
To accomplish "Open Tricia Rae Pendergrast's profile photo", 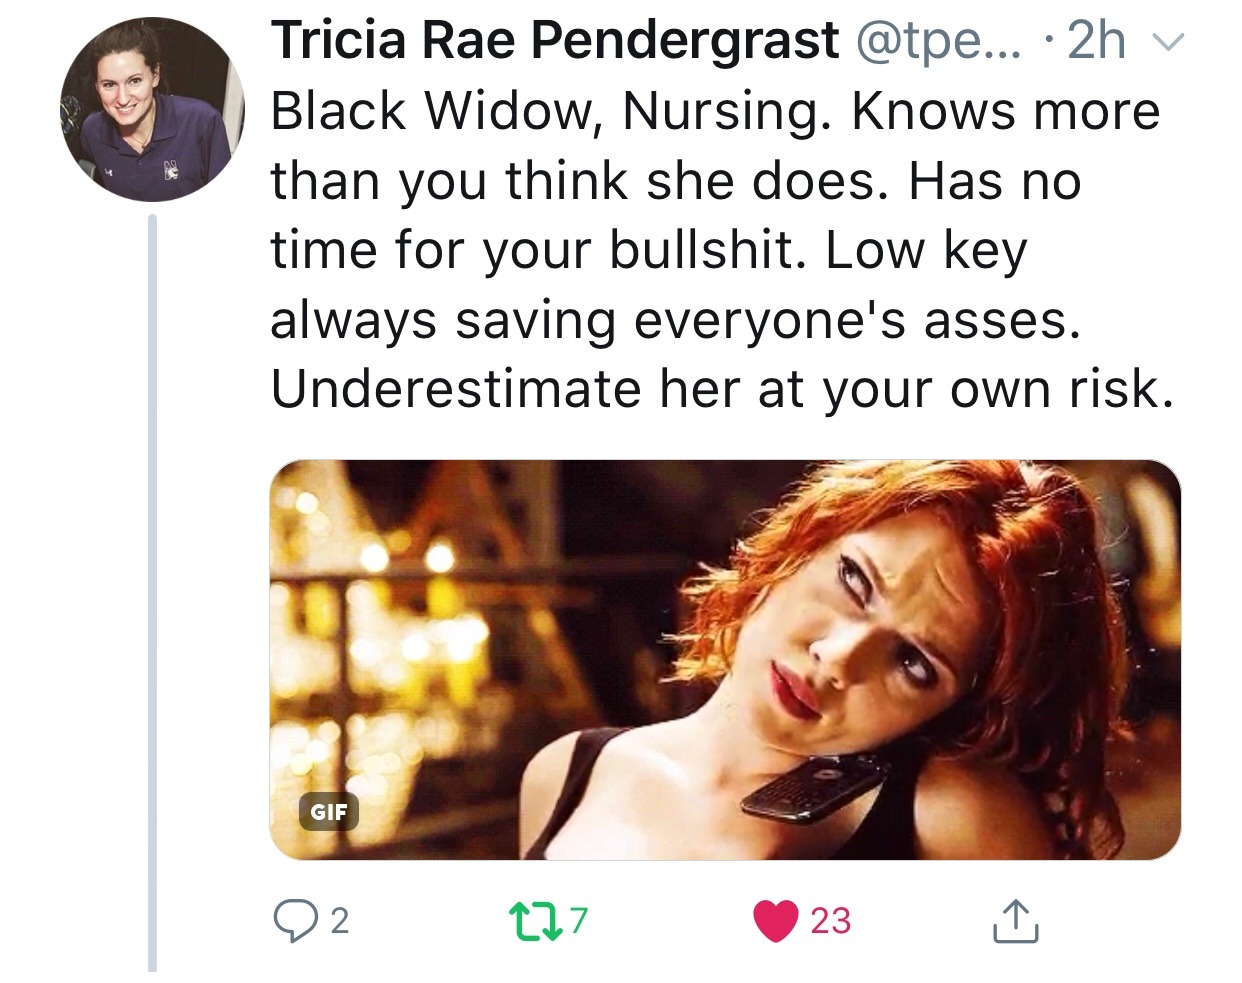I will coord(153,110).
